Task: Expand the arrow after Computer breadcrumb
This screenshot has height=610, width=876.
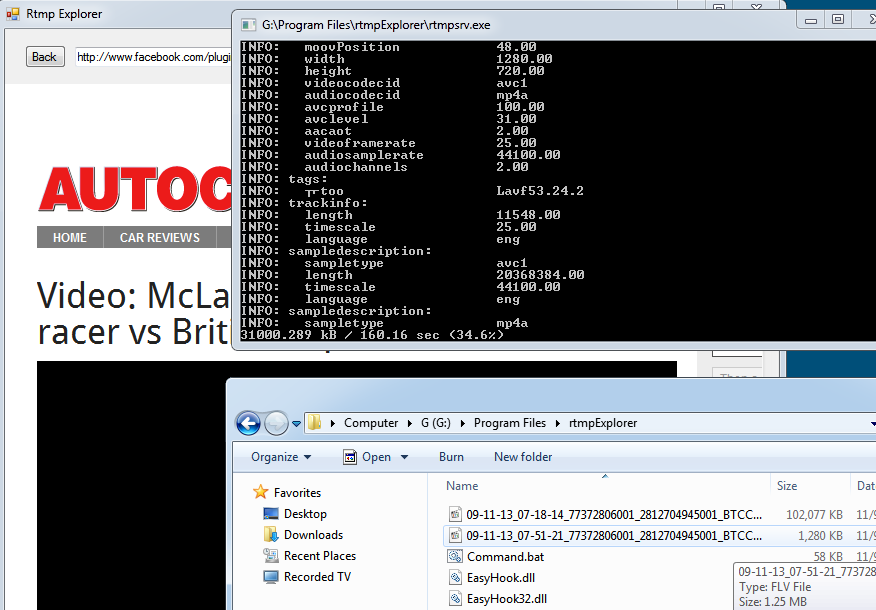Action: click(x=410, y=423)
